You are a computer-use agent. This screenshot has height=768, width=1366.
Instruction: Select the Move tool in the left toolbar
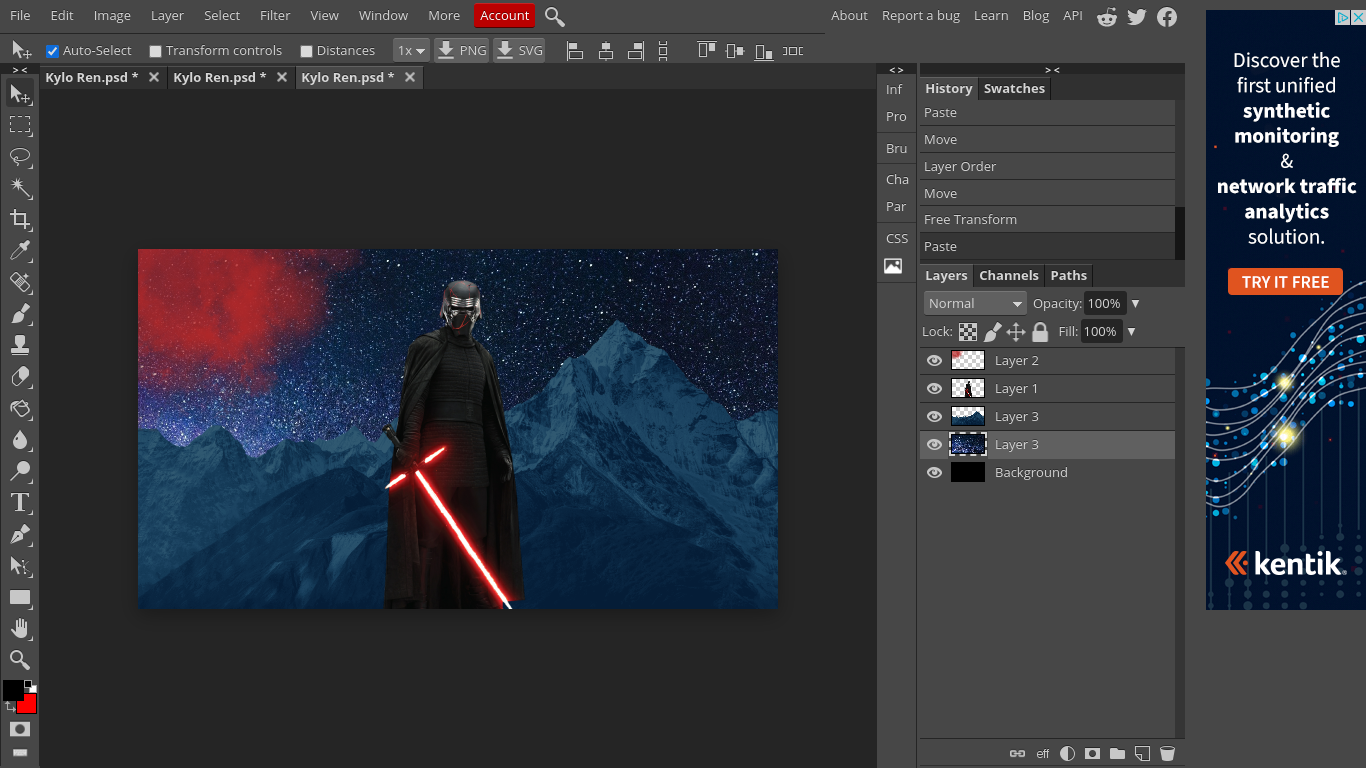[x=20, y=94]
